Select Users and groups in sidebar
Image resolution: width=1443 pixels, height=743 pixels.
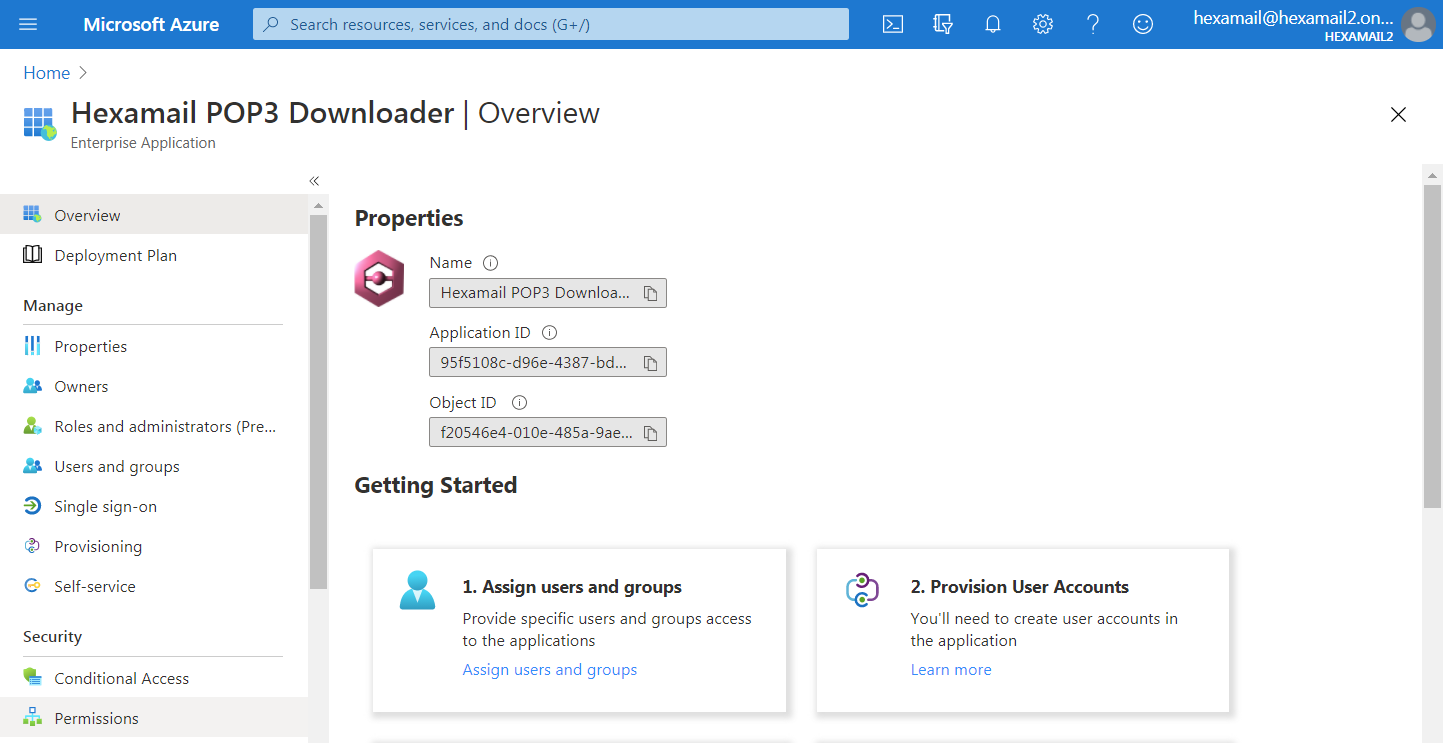pyautogui.click(x=117, y=467)
